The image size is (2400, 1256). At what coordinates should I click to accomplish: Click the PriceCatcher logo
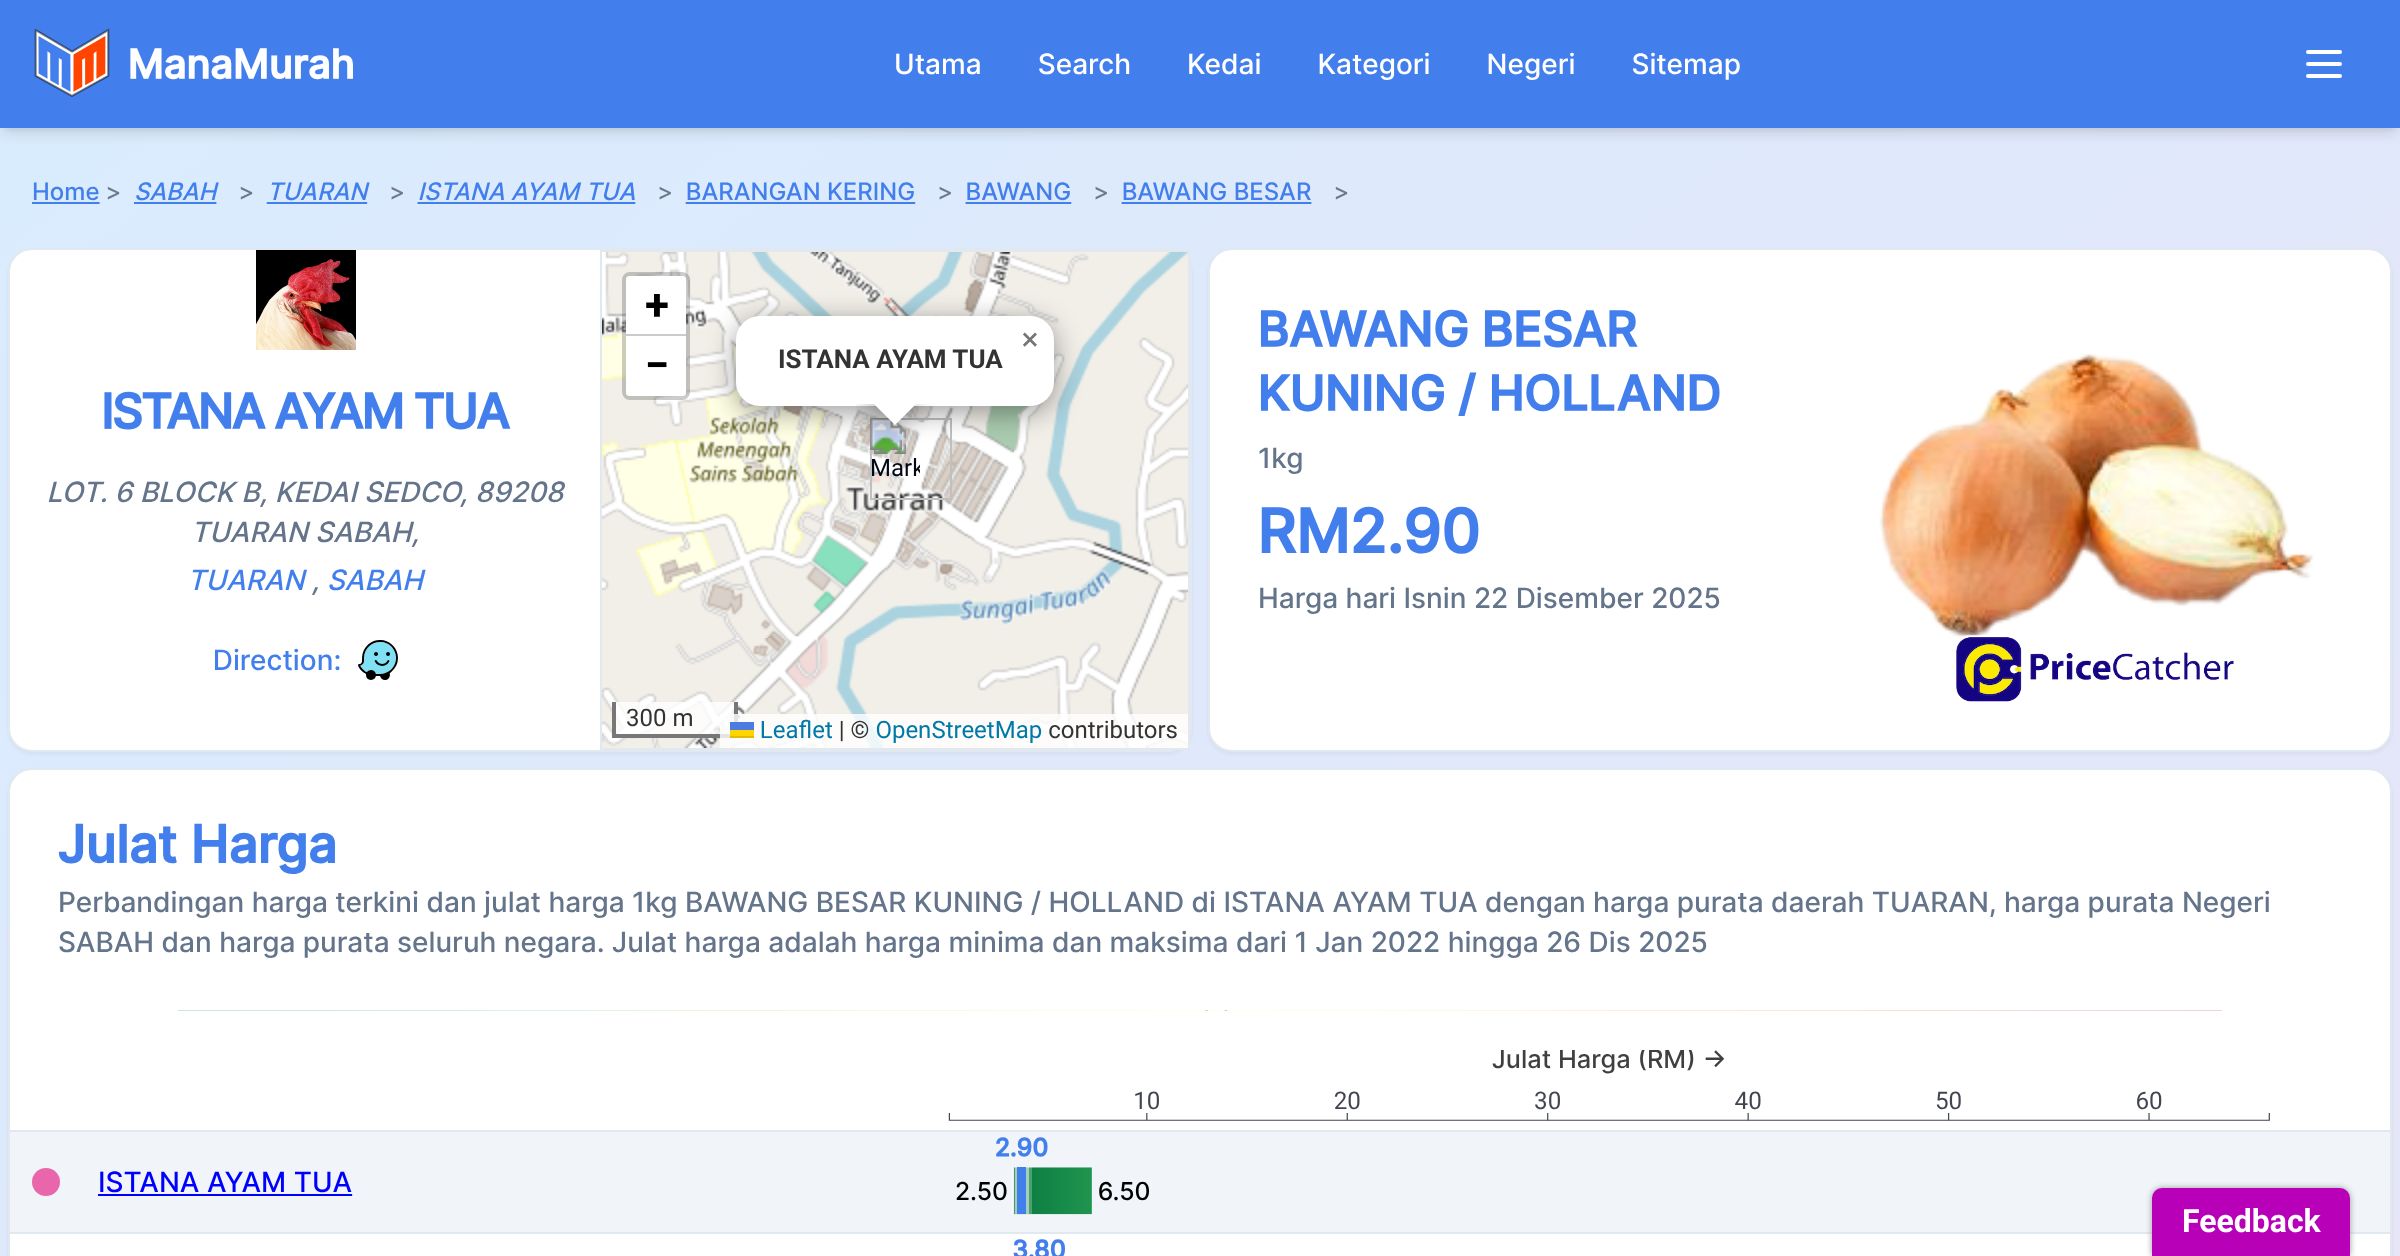tap(2094, 668)
